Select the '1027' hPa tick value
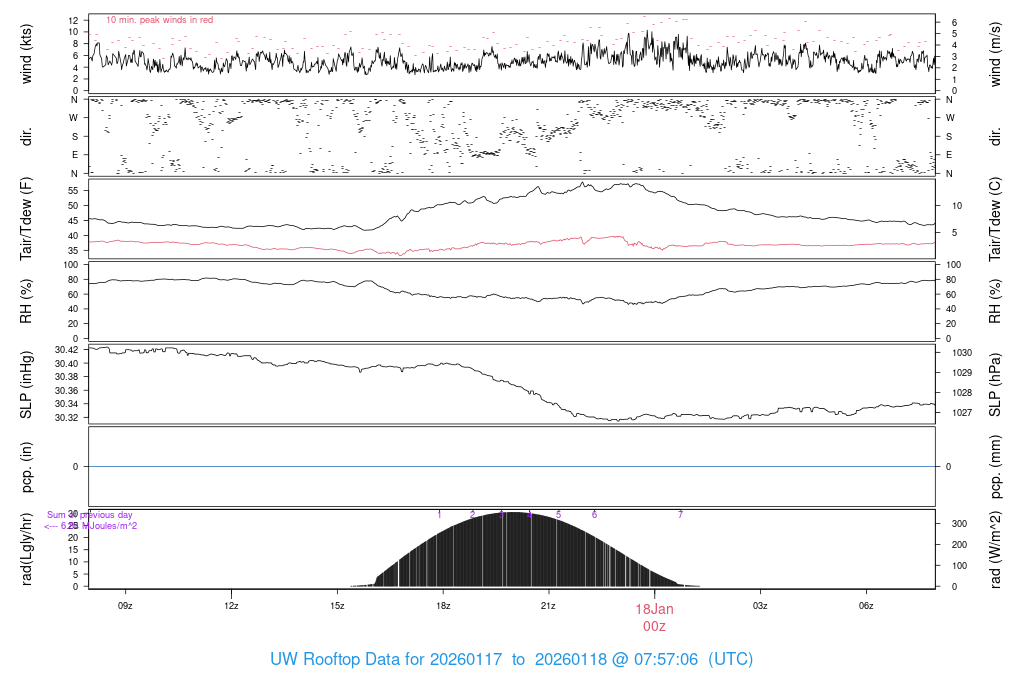This screenshot has height=700, width=1024. tap(962, 413)
